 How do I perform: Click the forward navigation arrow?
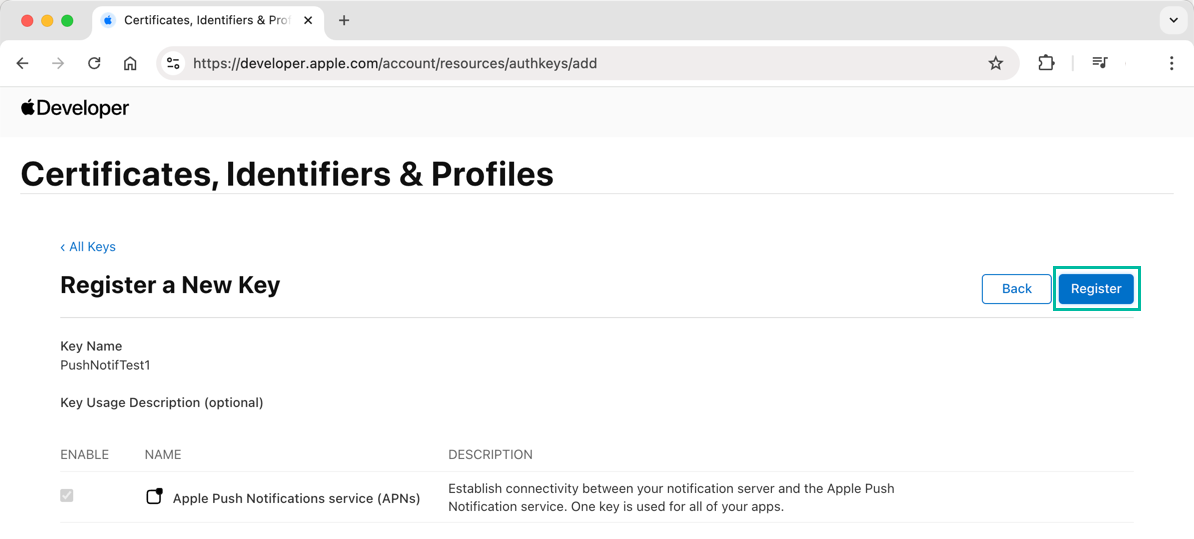[58, 63]
